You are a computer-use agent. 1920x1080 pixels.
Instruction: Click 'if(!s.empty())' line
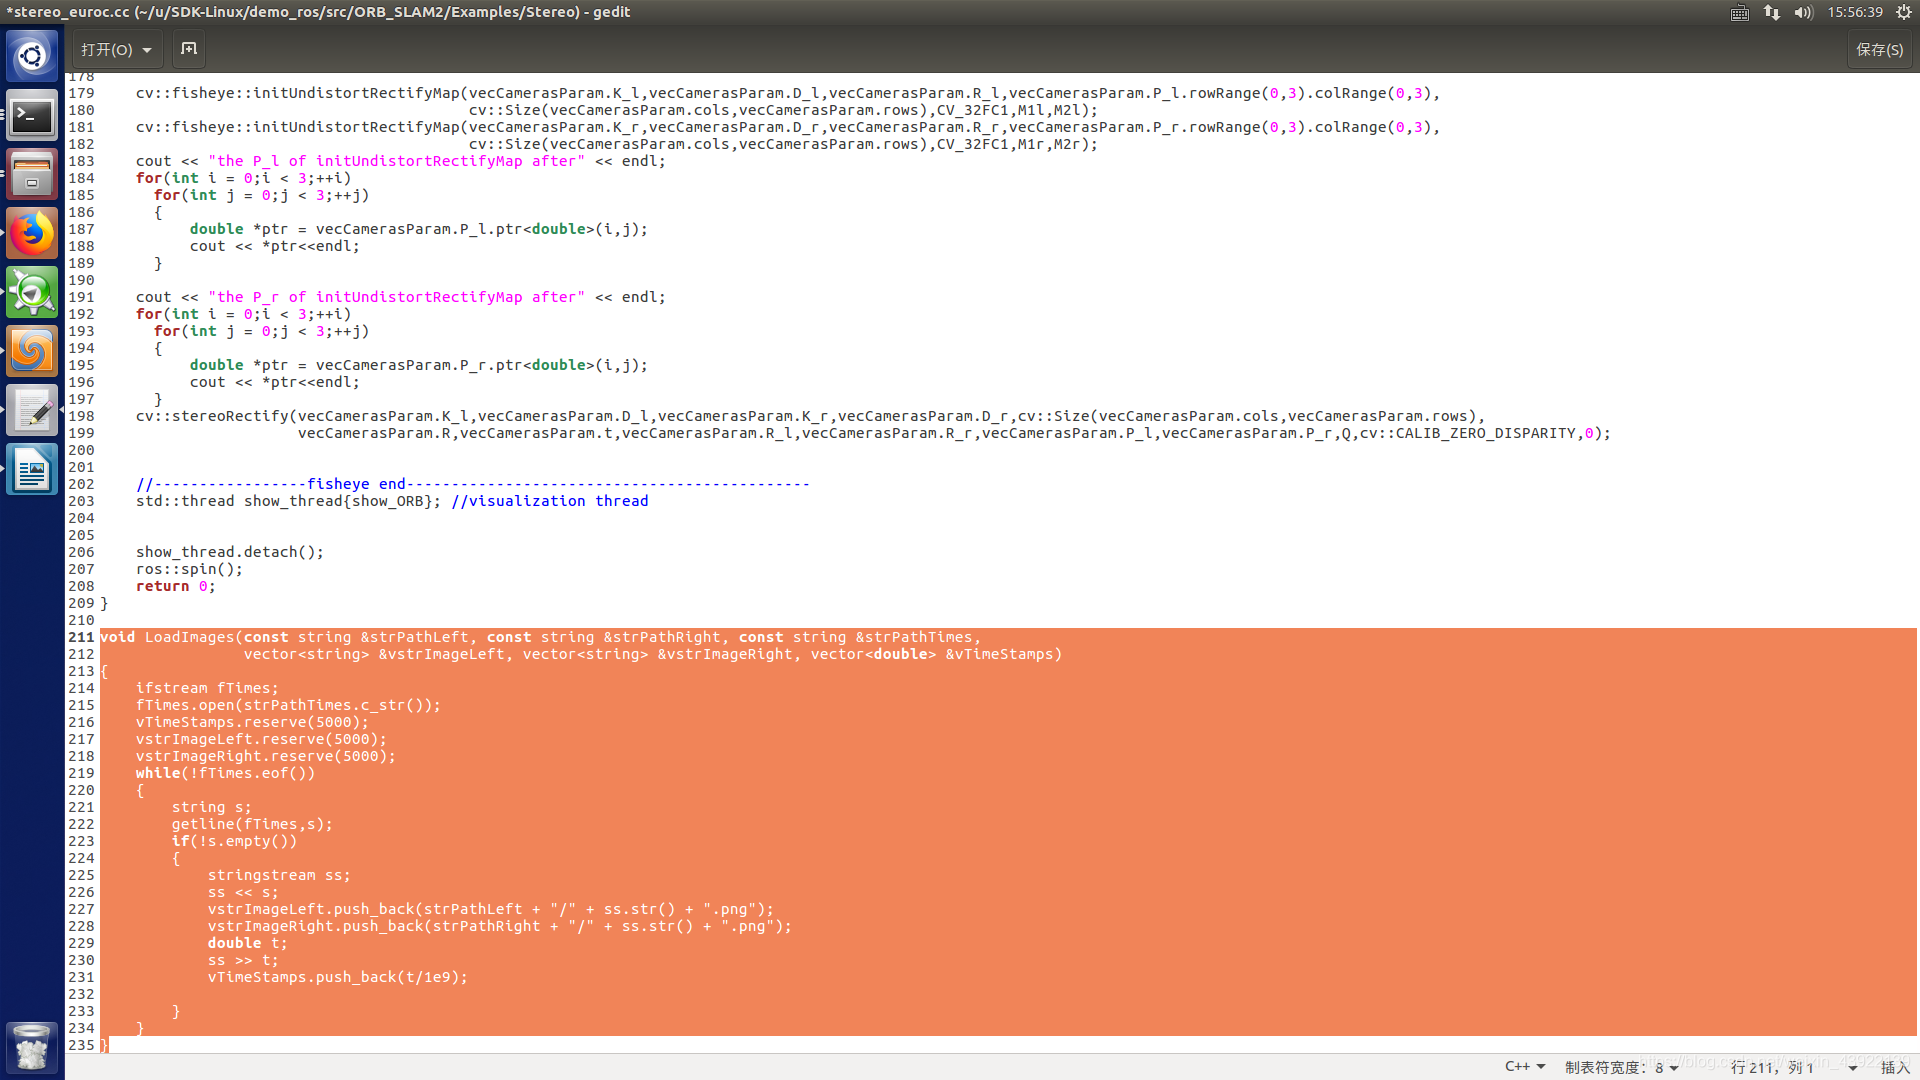click(x=234, y=841)
